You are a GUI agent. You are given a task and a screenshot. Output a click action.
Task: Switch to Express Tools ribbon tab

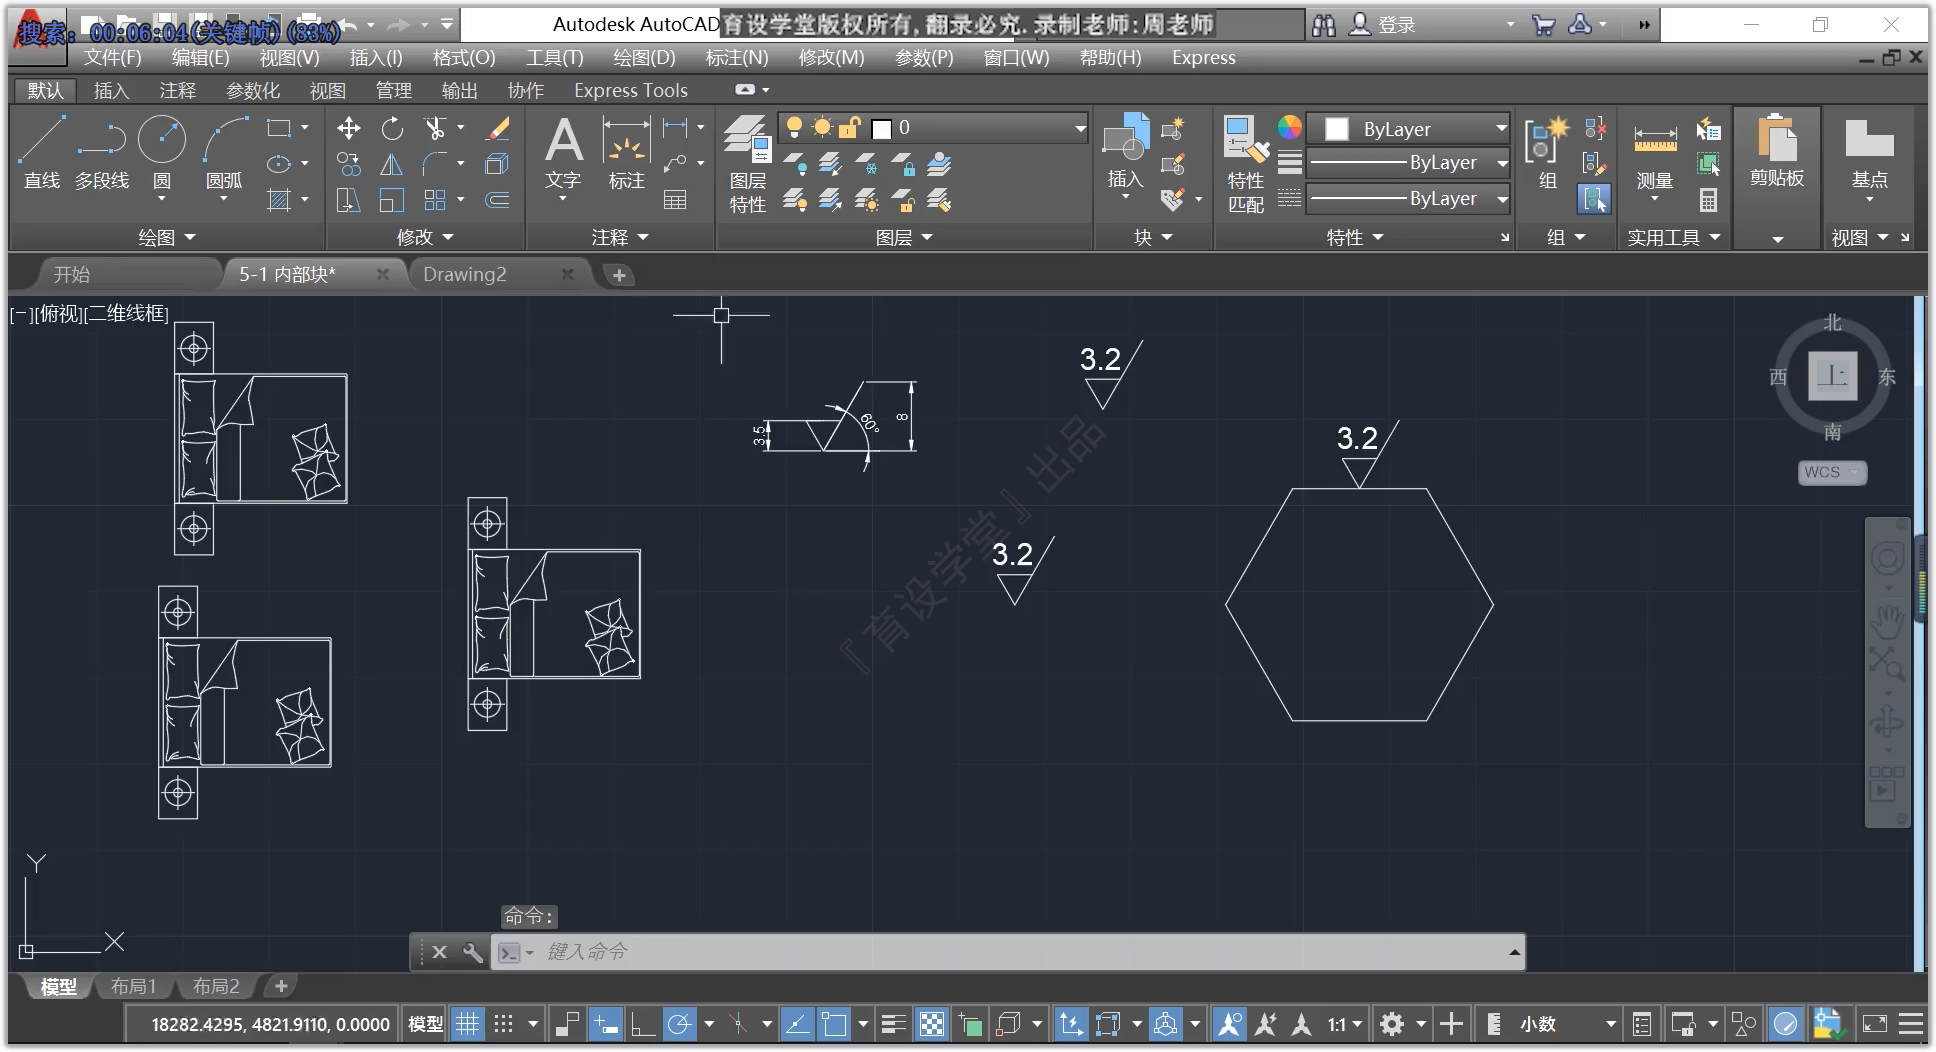(x=630, y=91)
